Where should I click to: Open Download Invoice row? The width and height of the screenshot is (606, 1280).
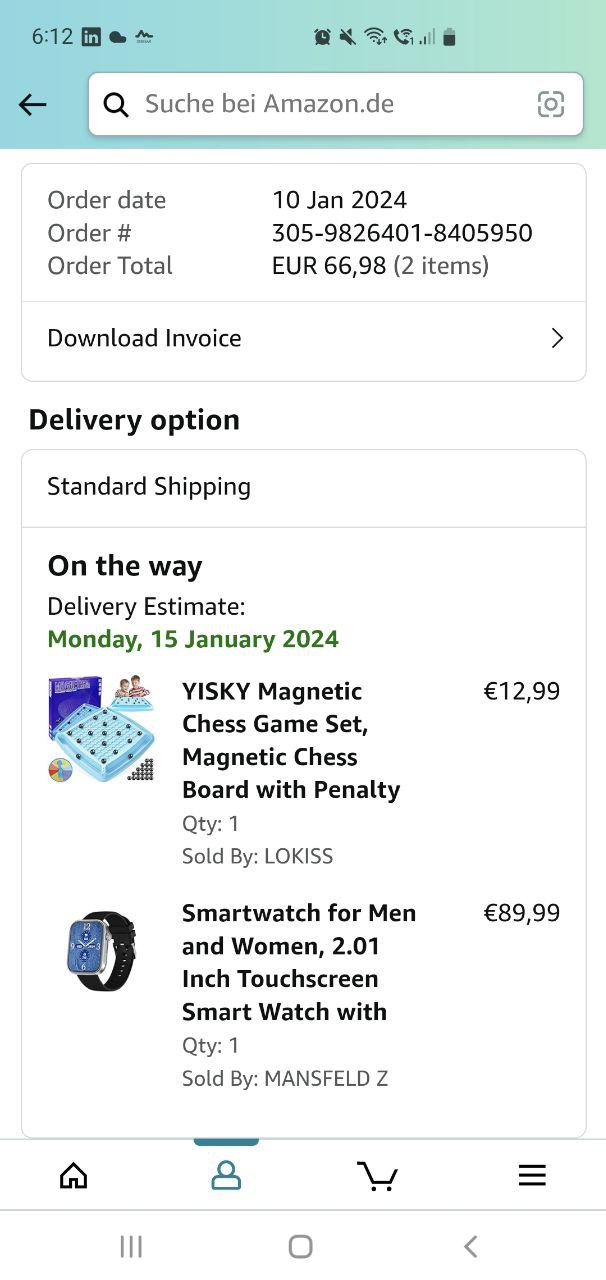coord(300,339)
